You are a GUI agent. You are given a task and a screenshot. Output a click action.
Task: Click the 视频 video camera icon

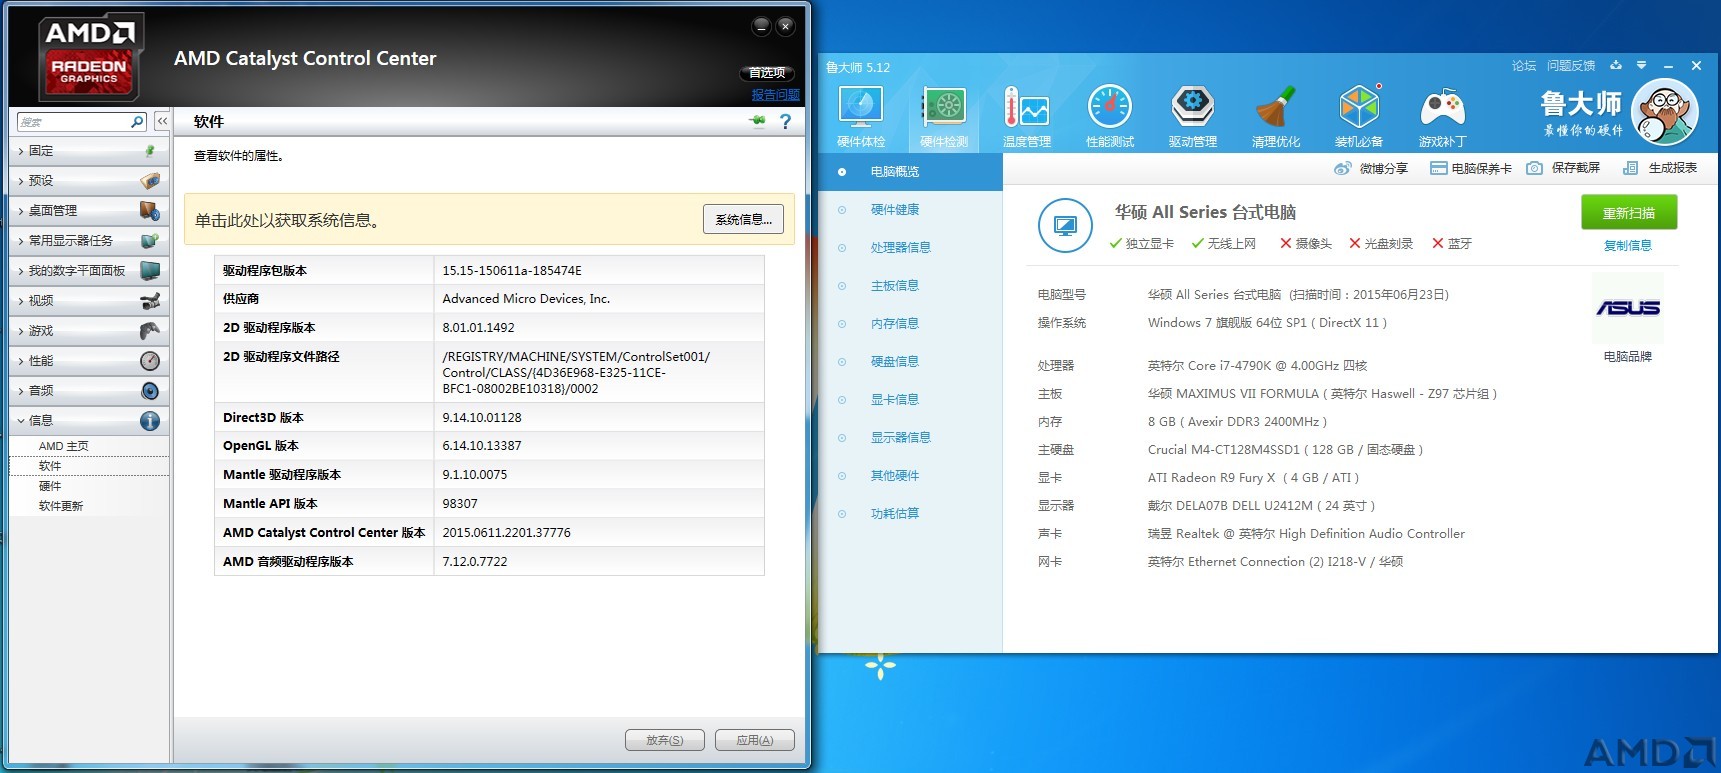pyautogui.click(x=150, y=301)
